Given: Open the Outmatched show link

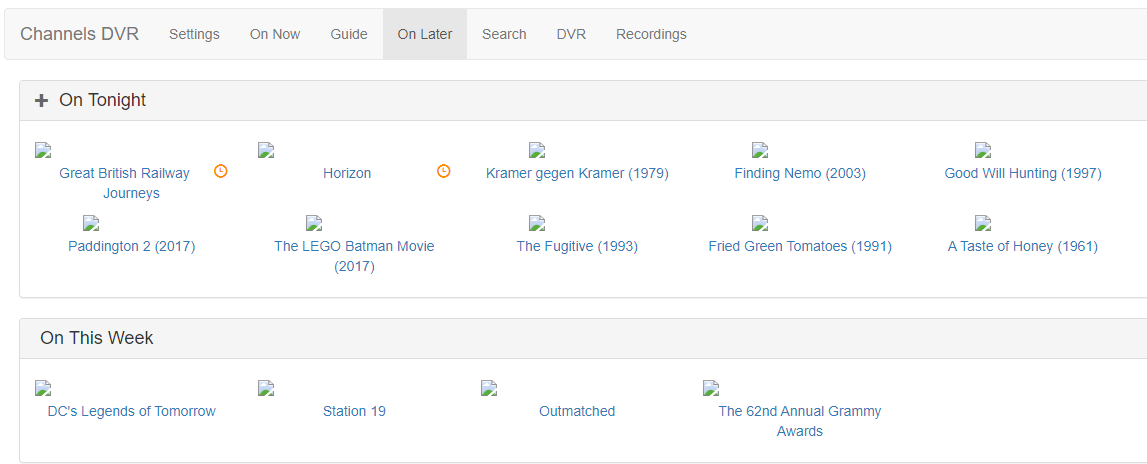Looking at the screenshot, I should 577,411.
